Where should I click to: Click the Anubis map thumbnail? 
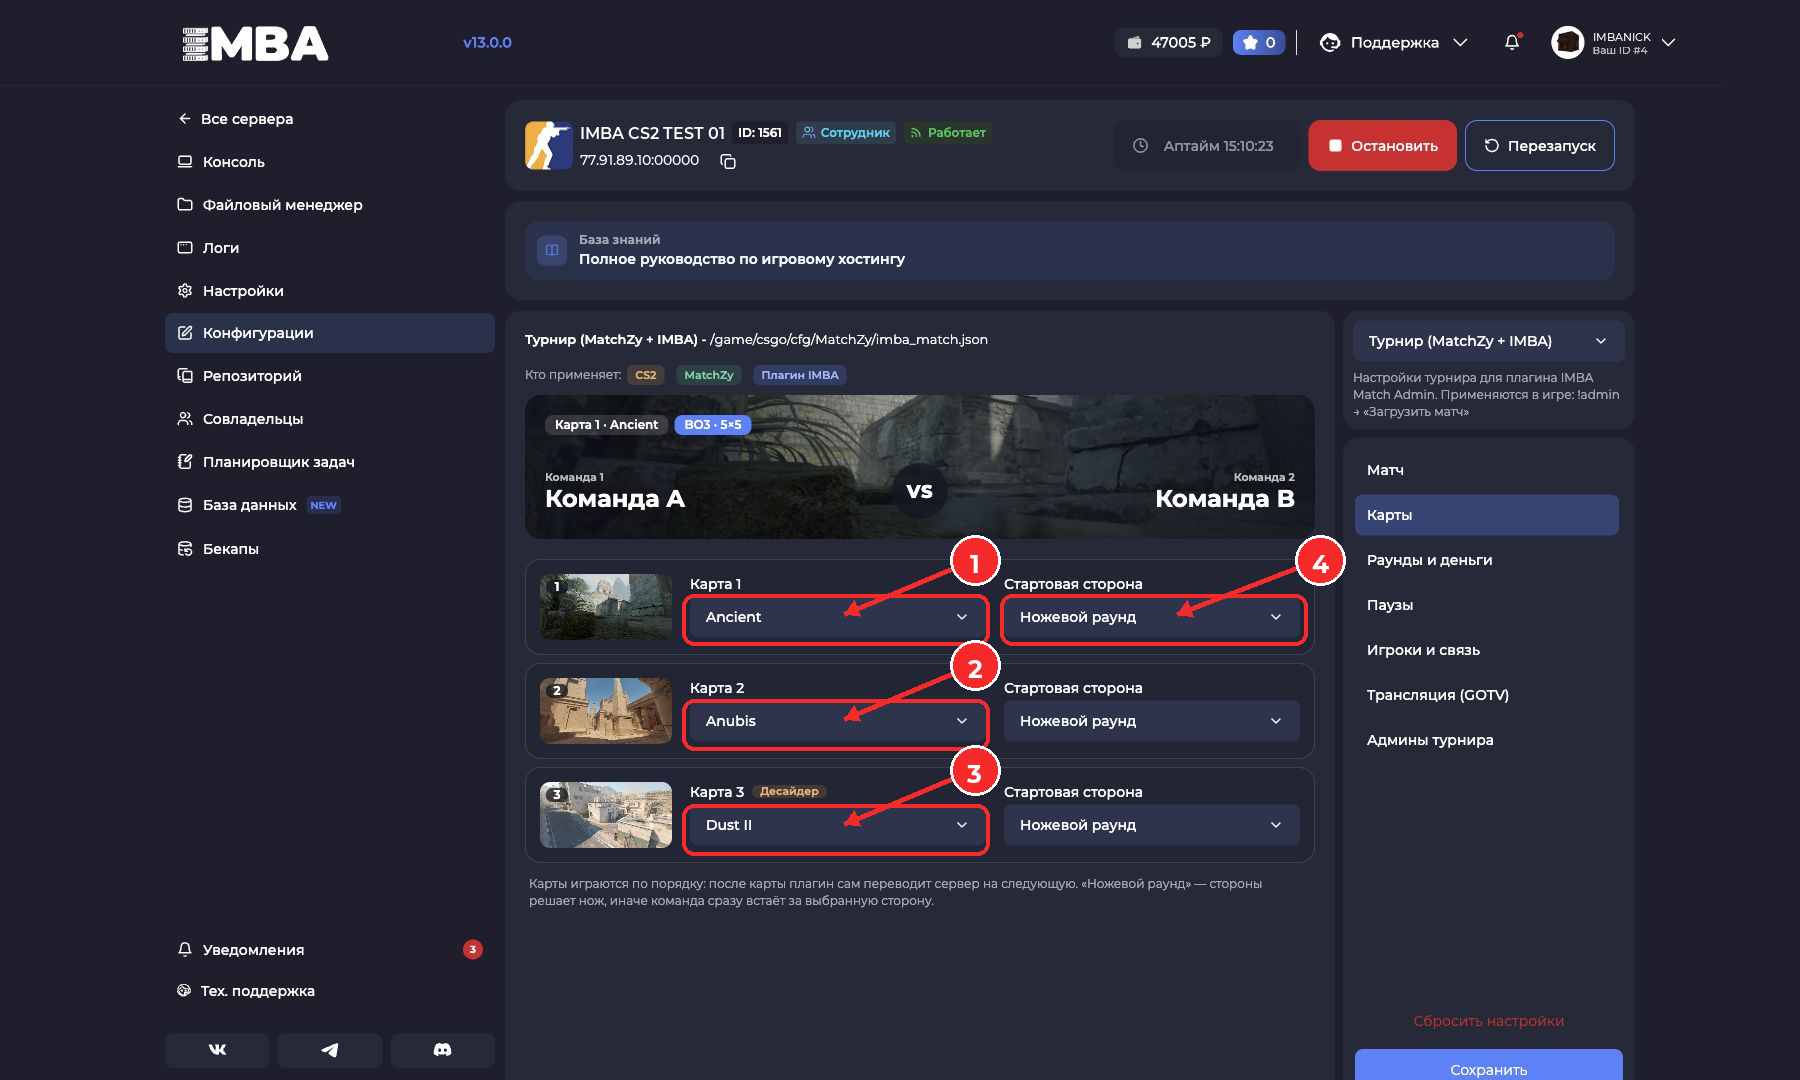[606, 711]
